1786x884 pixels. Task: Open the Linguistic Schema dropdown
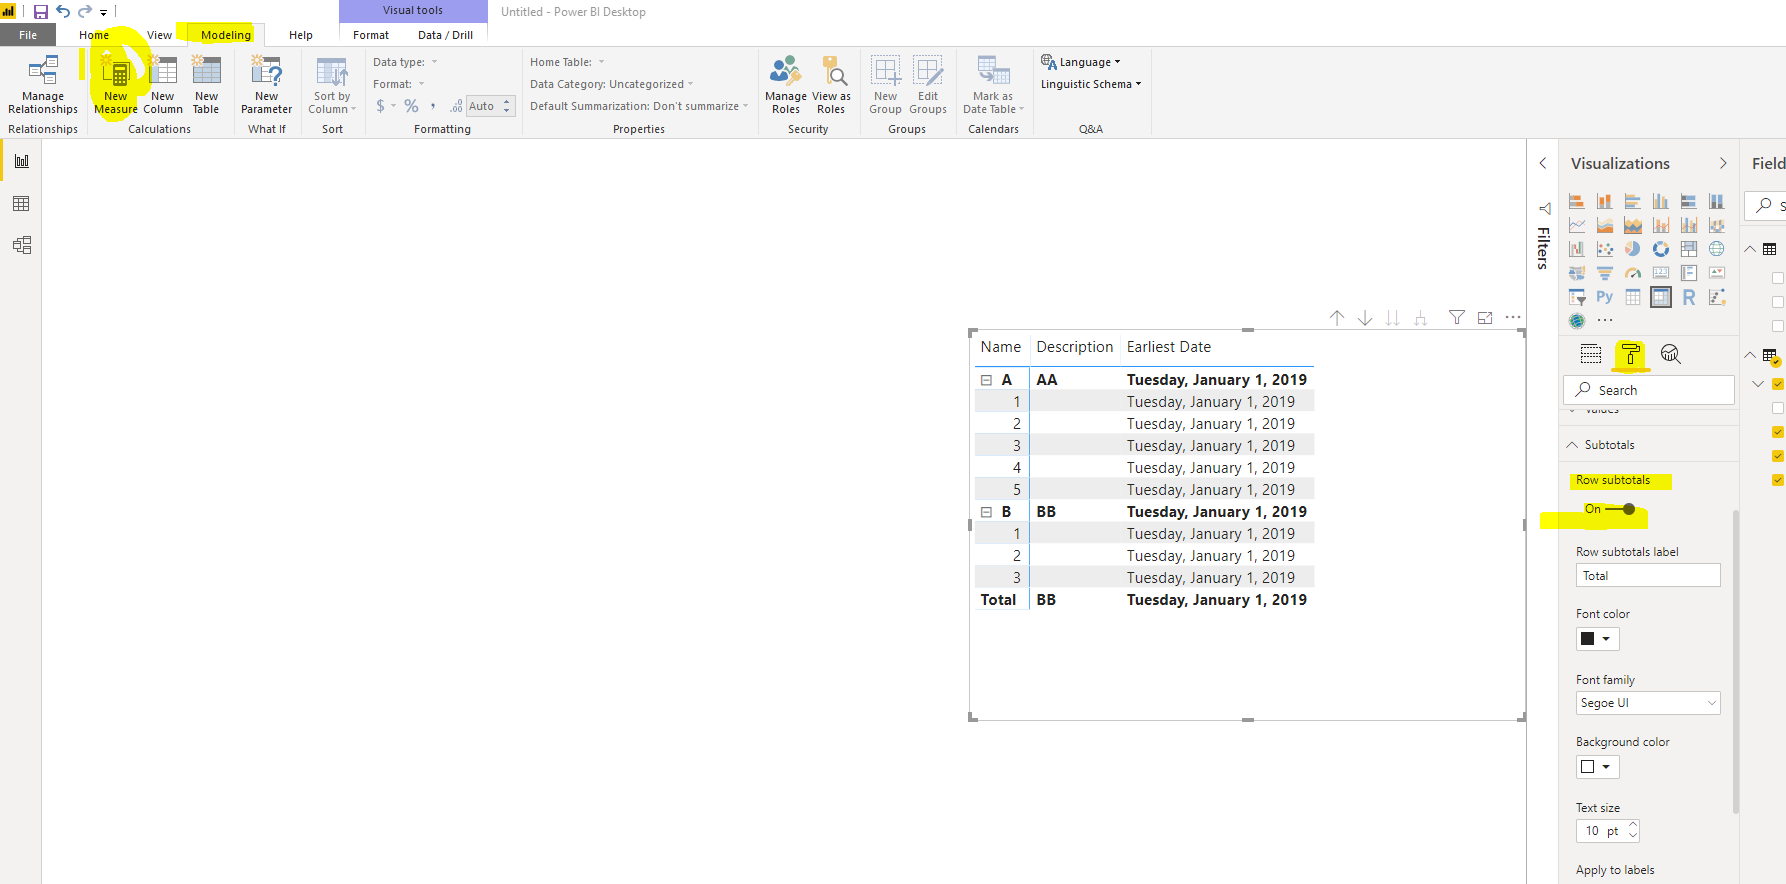pyautogui.click(x=1091, y=84)
